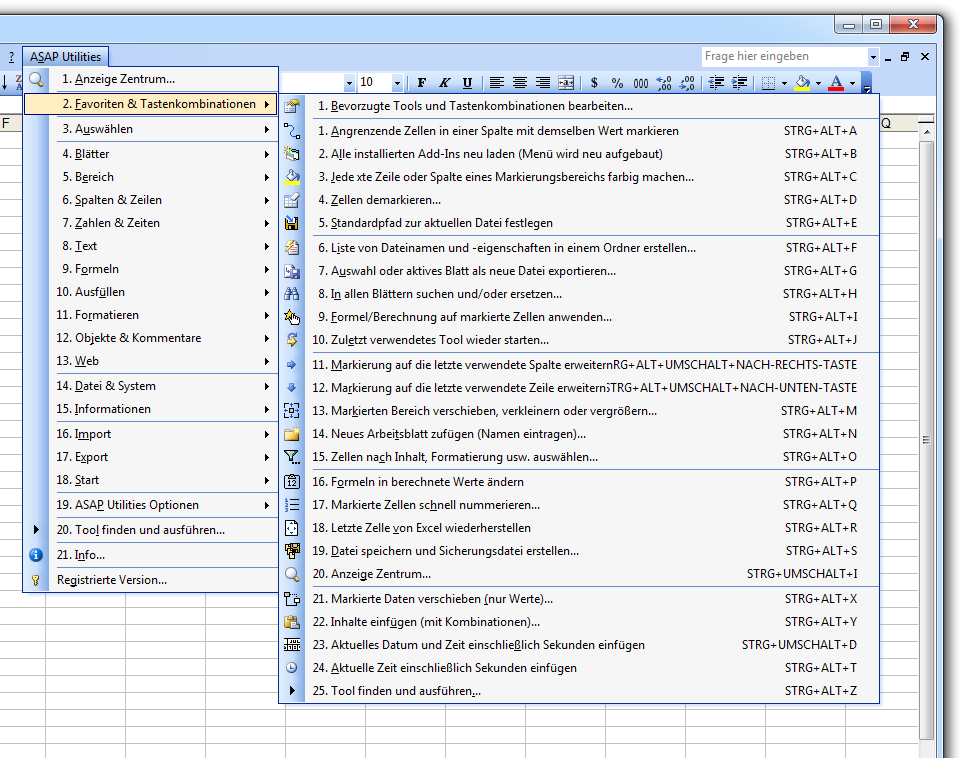The image size is (964, 758).
Task: Click the borders toolbar icon
Action: click(768, 82)
